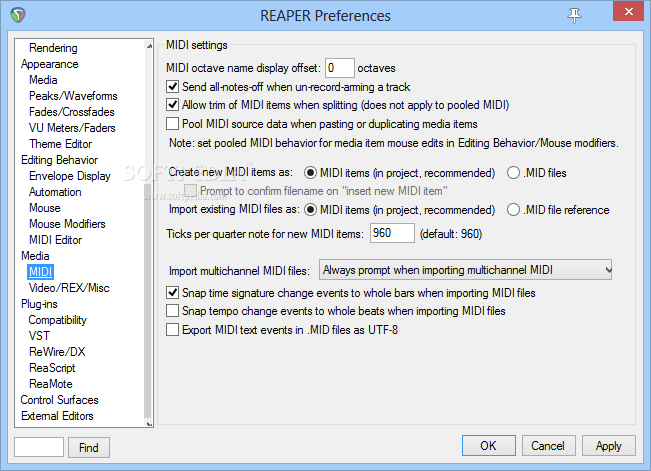651x471 pixels.
Task: Click the REAPER logo icon in title bar
Action: (x=18, y=15)
